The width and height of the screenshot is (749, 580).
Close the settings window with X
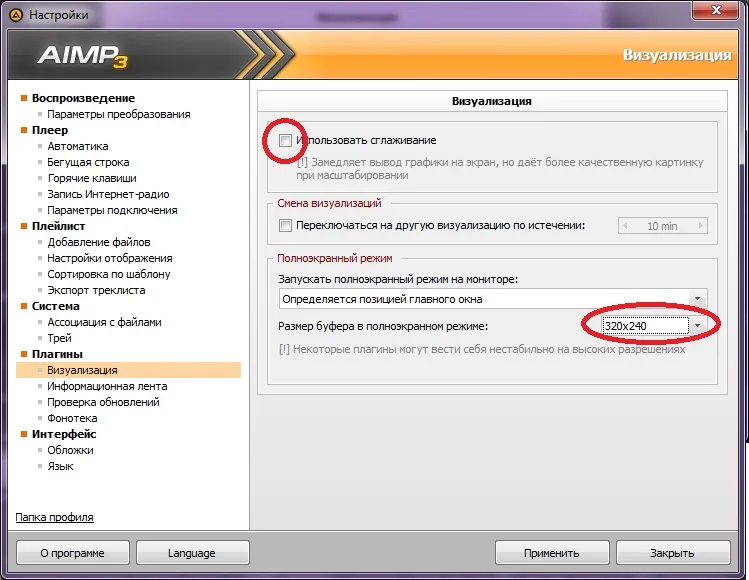pos(716,10)
